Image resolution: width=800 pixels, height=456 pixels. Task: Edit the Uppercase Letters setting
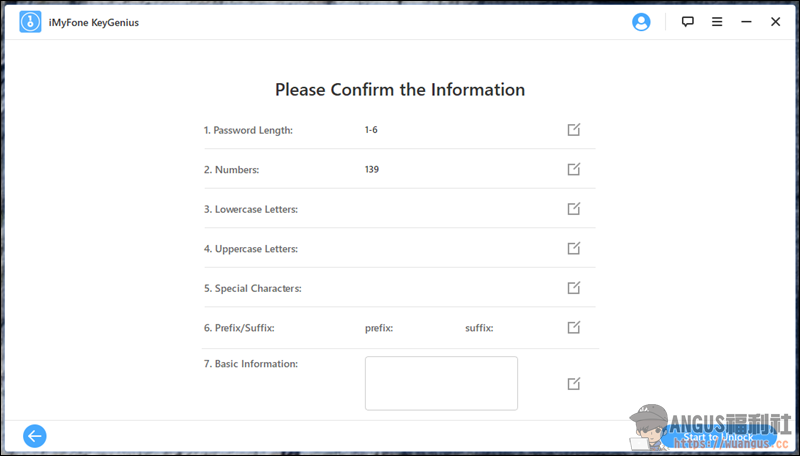[574, 248]
